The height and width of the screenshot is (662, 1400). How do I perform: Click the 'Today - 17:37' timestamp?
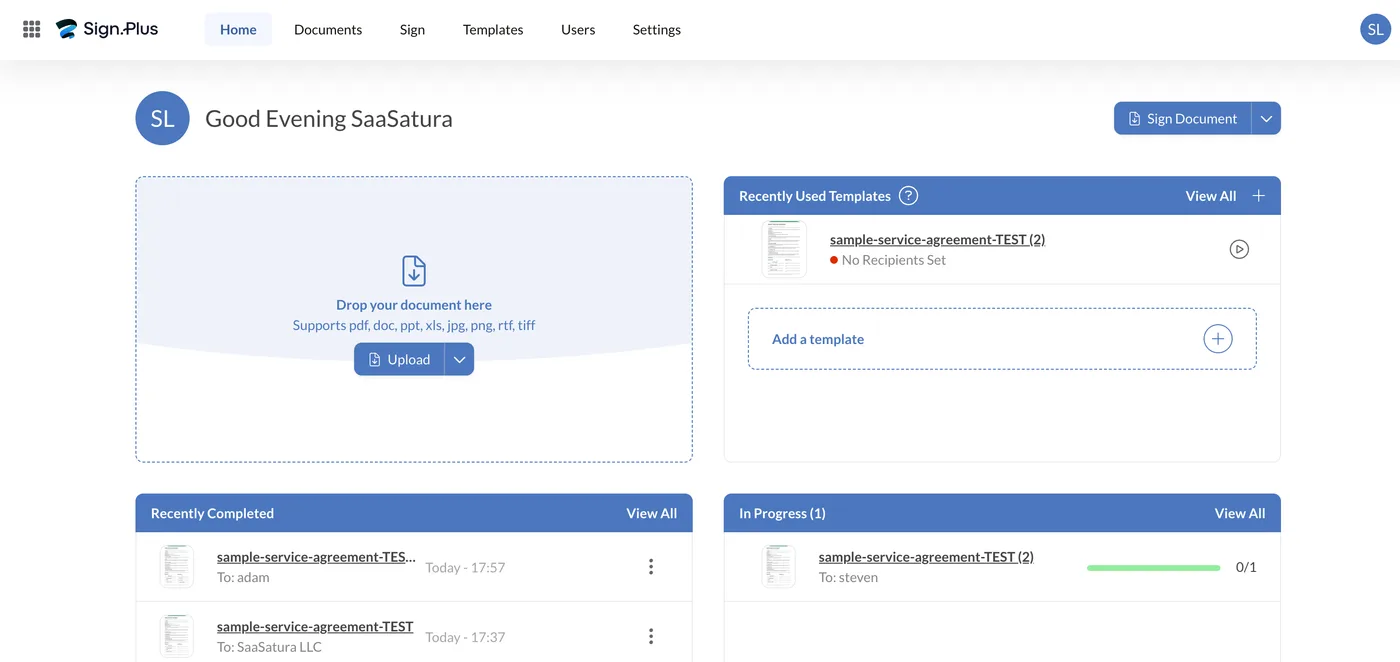465,637
